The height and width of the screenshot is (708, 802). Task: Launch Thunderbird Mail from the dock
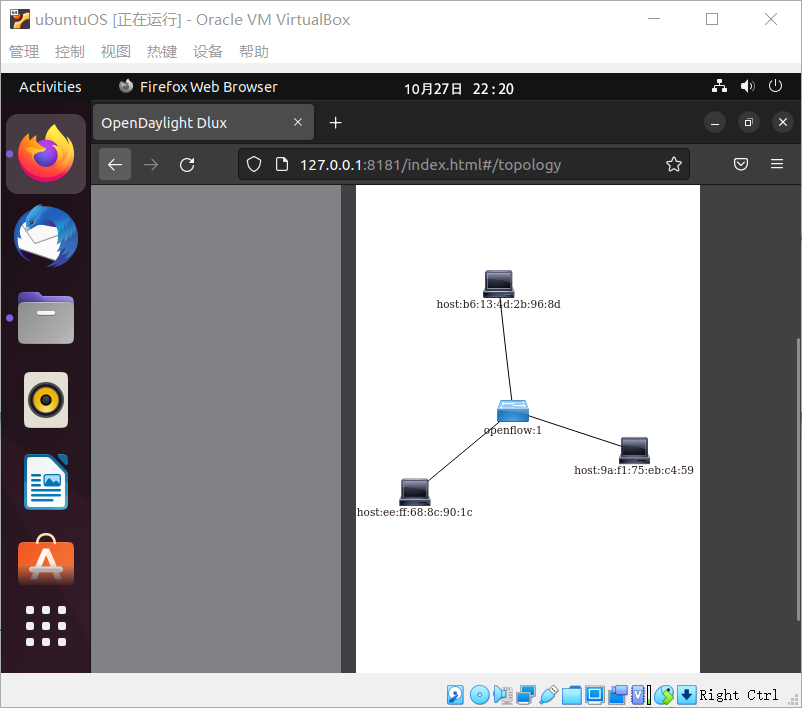(x=46, y=236)
